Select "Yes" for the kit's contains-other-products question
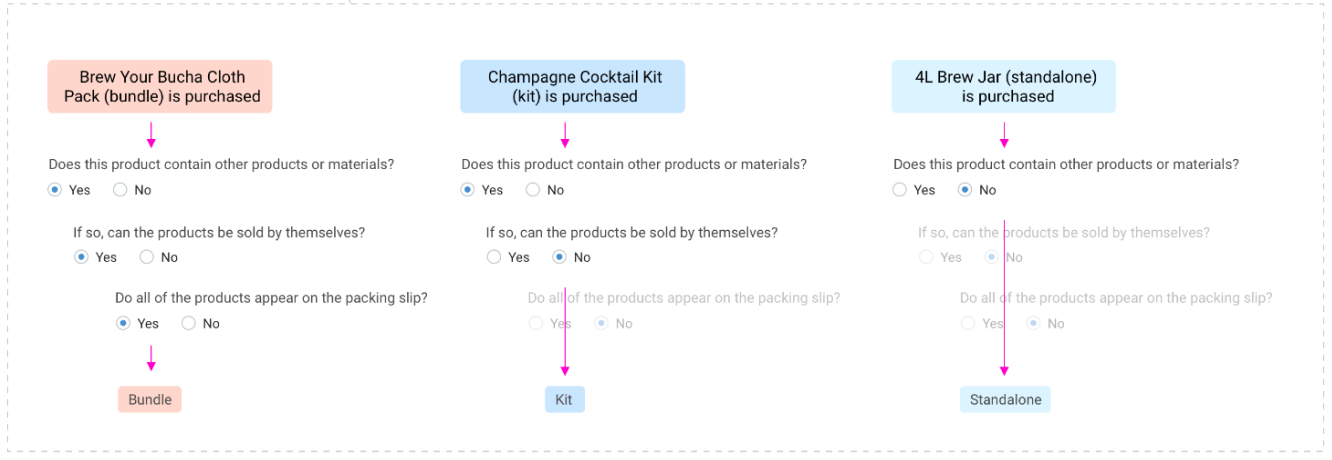1332x460 pixels. [468, 190]
